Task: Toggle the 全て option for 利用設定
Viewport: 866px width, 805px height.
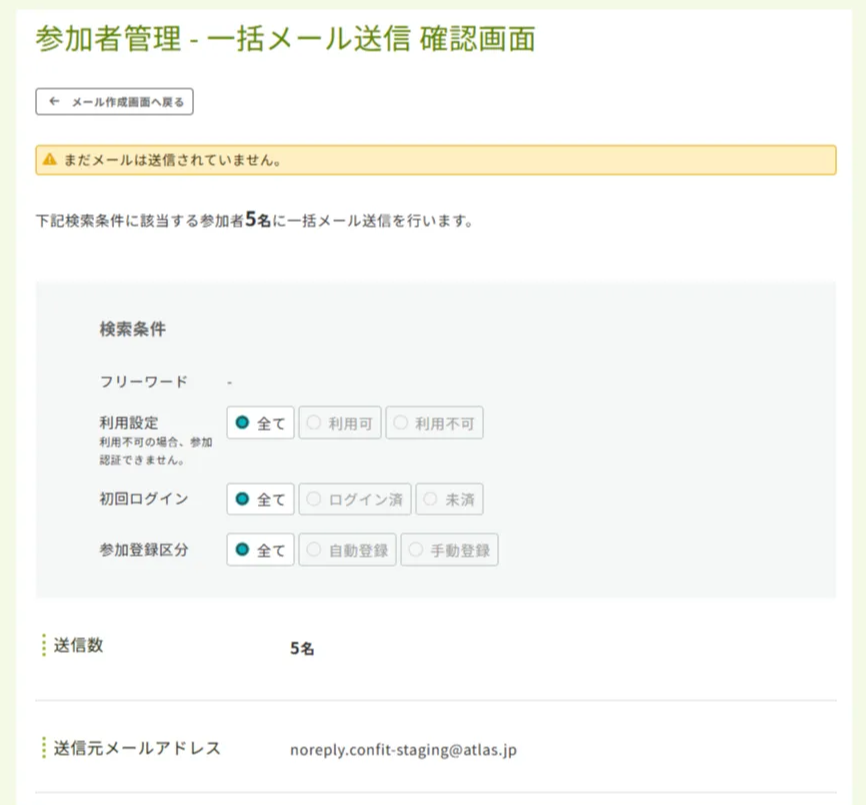Action: [259, 423]
